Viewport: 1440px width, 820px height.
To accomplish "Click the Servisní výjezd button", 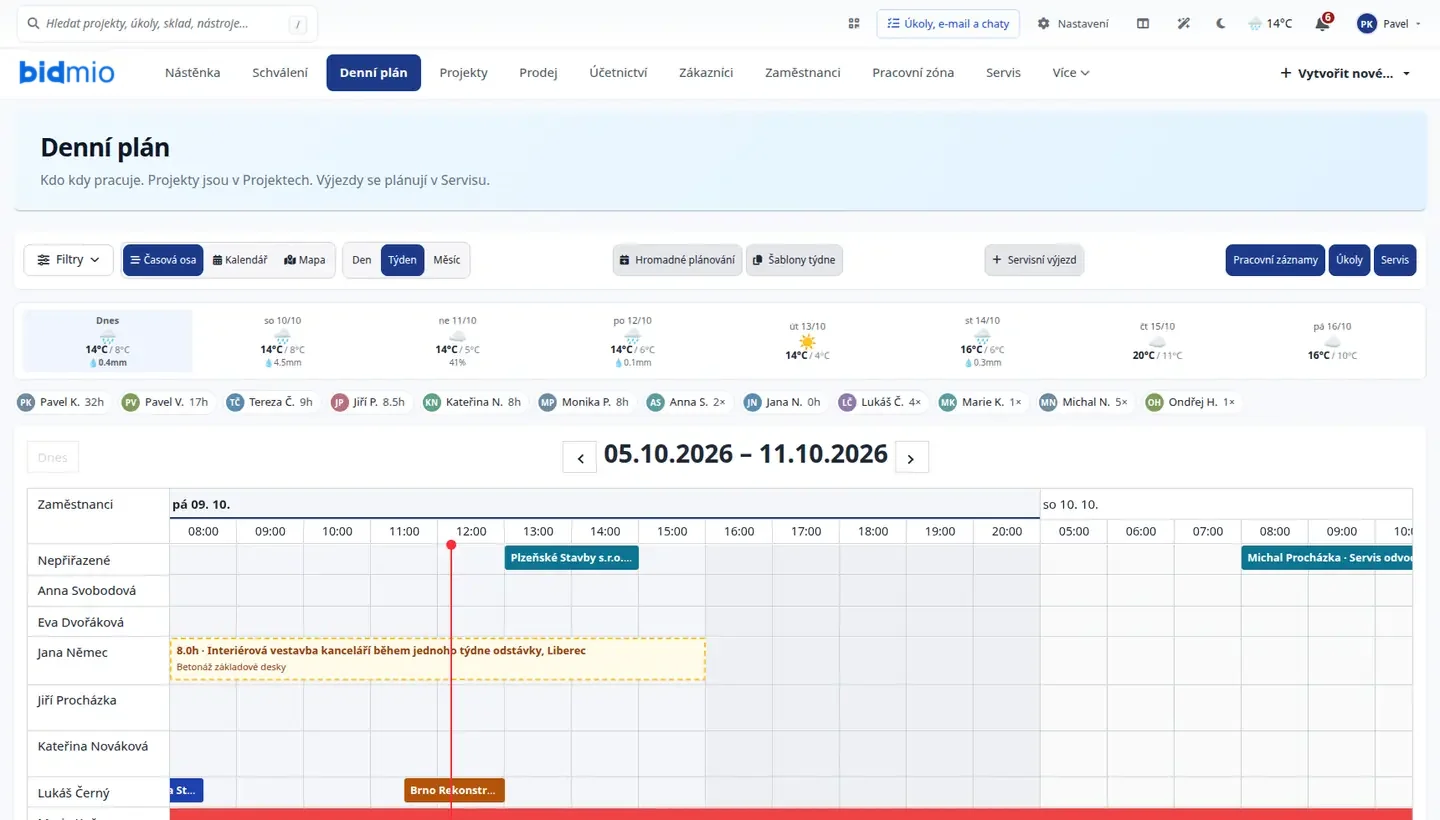I will coord(1034,260).
